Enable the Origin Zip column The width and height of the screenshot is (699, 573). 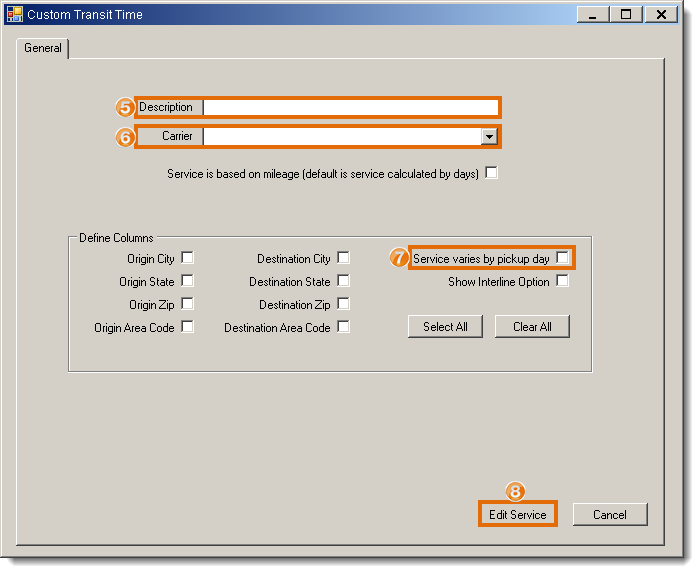pyautogui.click(x=187, y=304)
